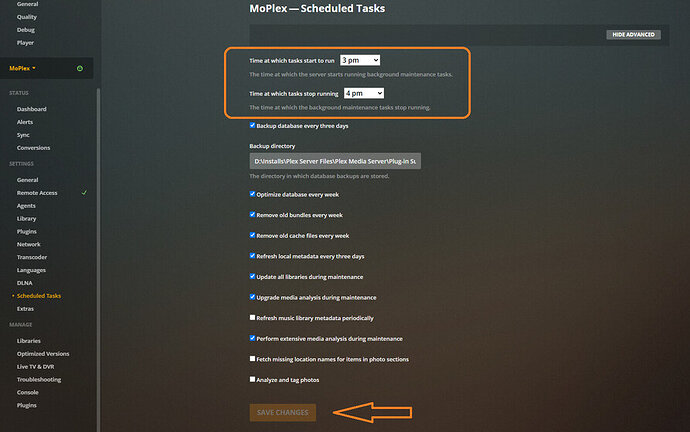Select Scheduled Tasks in the sidebar
The image size is (690, 432).
39,296
